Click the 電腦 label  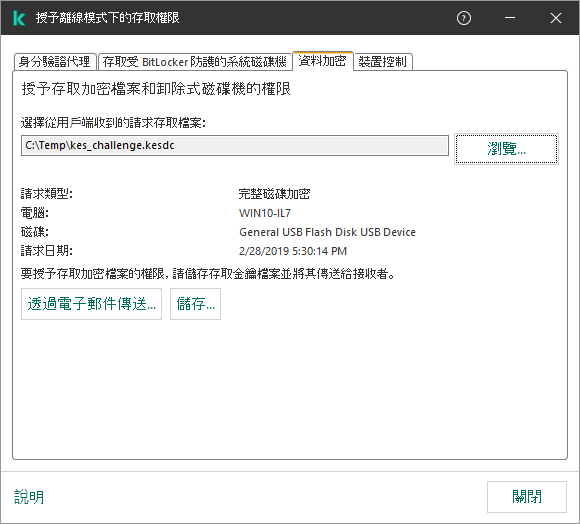(x=34, y=213)
